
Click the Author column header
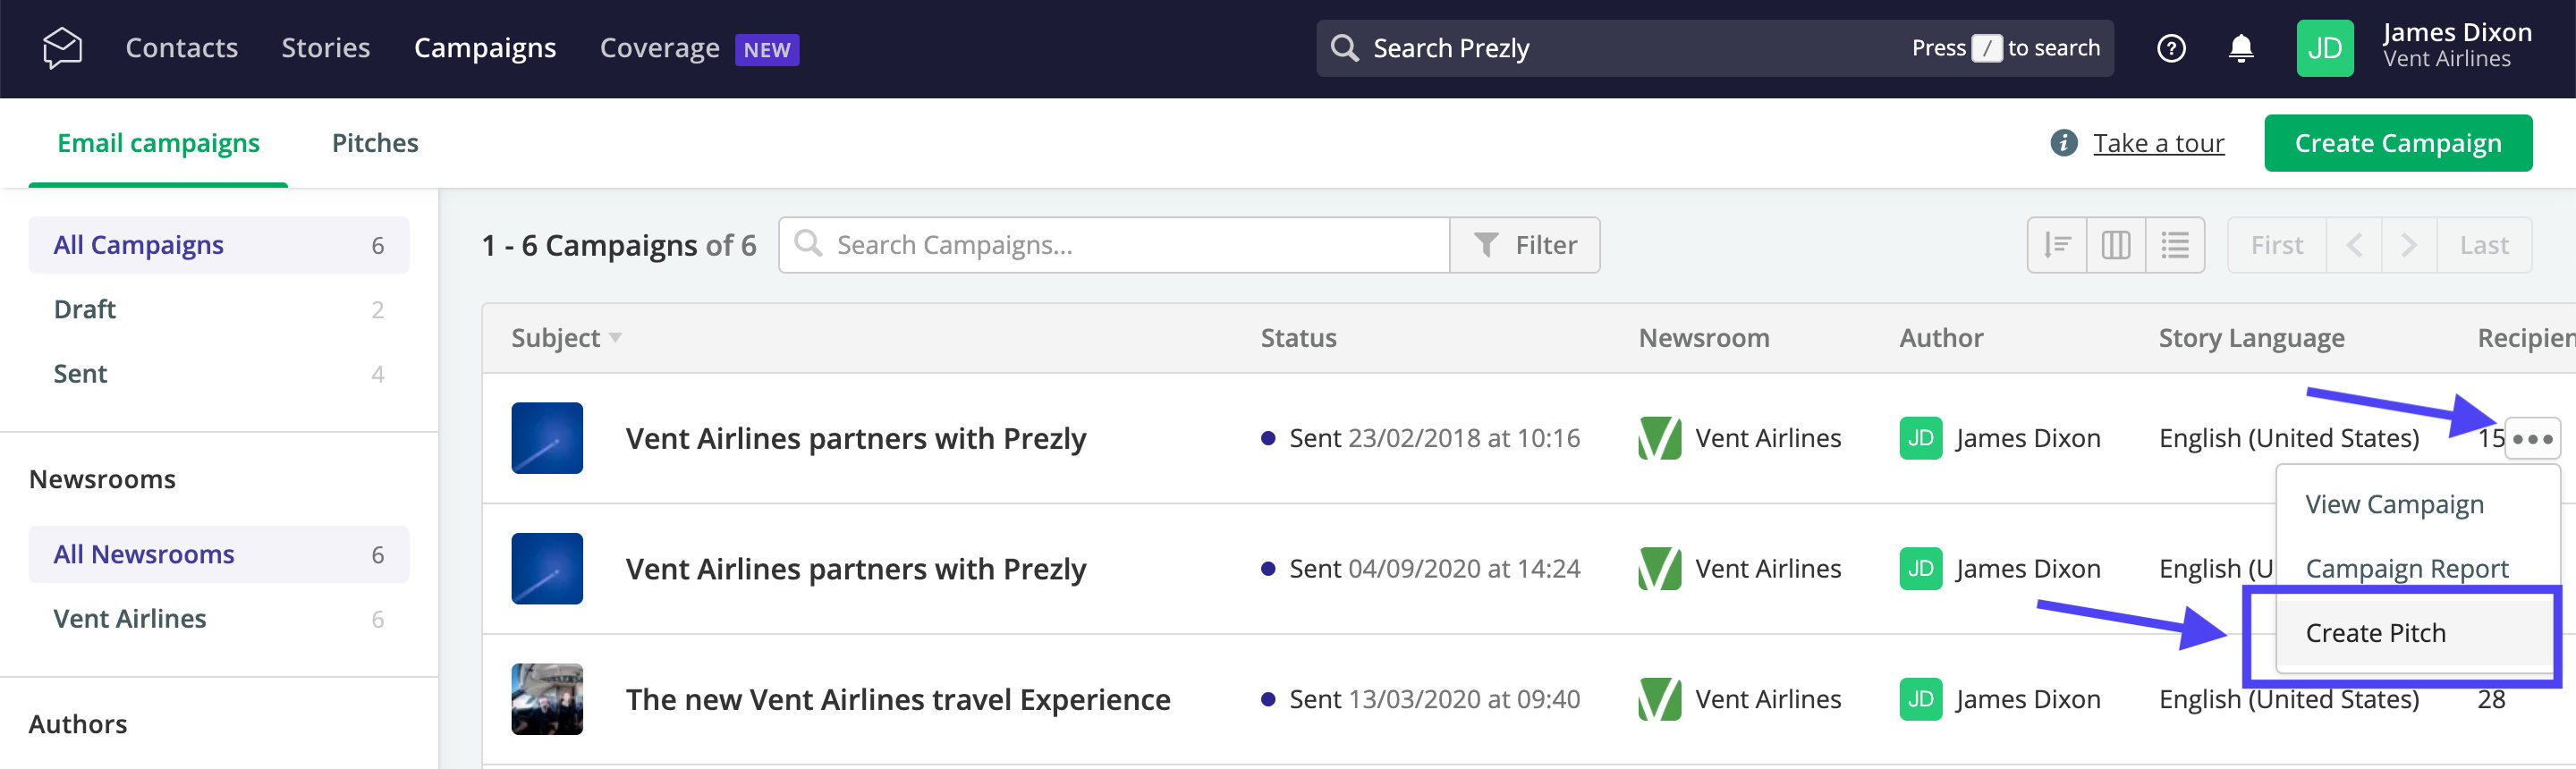pyautogui.click(x=1941, y=338)
